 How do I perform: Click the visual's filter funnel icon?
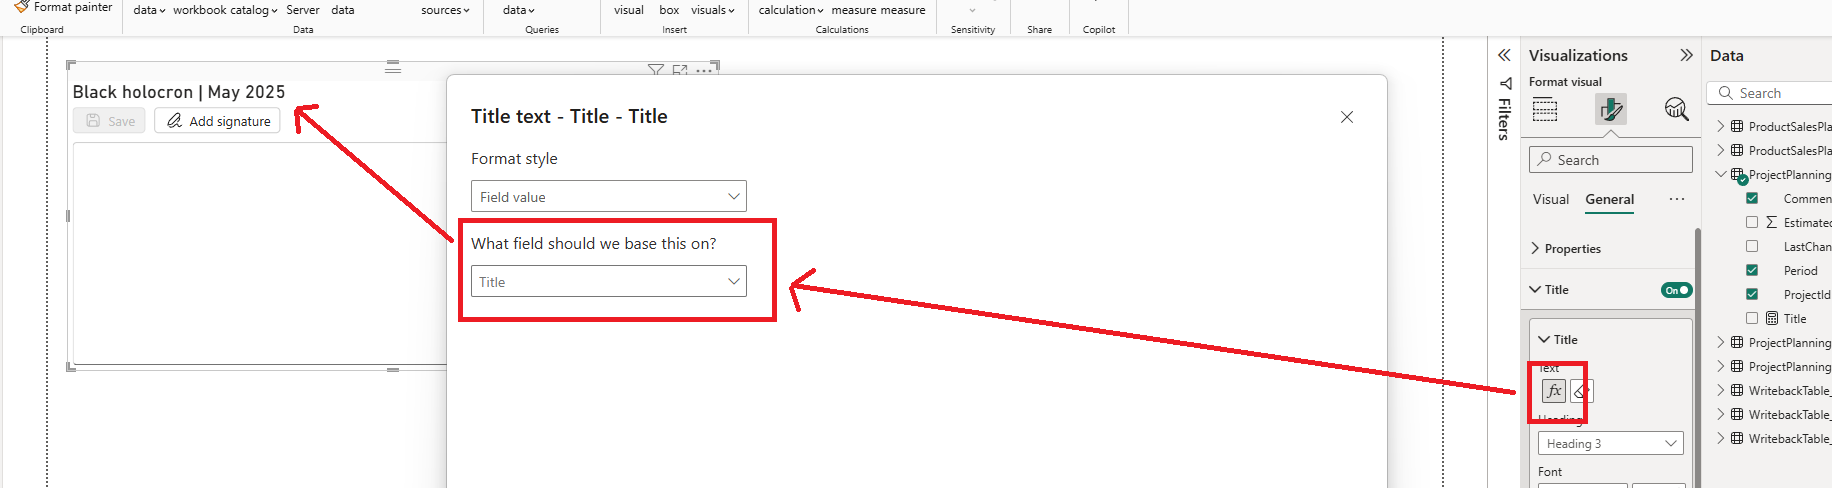(655, 70)
